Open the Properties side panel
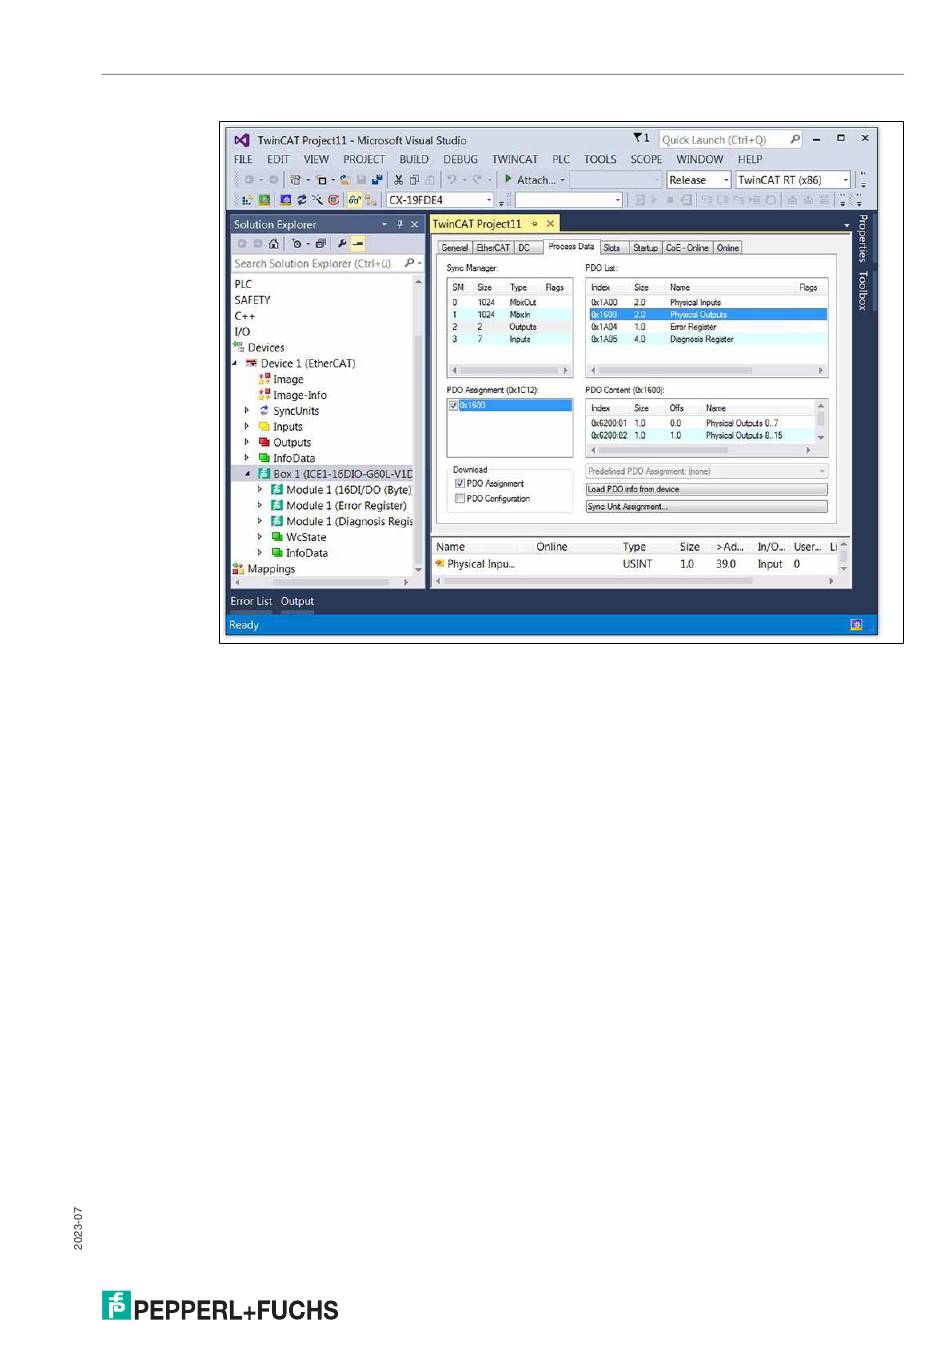The height and width of the screenshot is (1360, 950). pos(862,238)
